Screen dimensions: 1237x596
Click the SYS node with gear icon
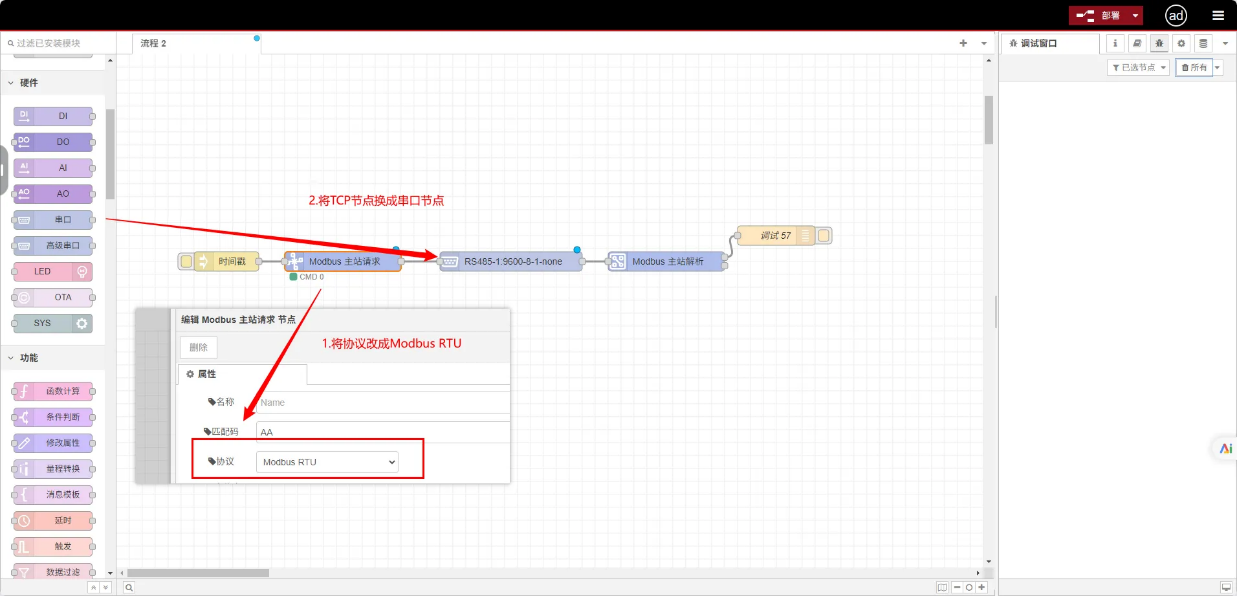click(55, 323)
